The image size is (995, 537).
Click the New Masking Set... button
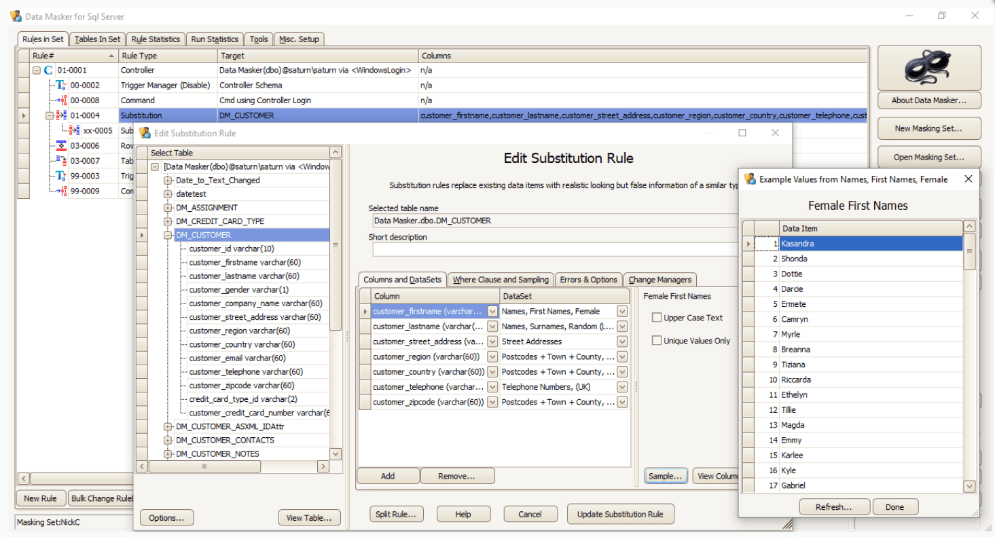(x=928, y=128)
